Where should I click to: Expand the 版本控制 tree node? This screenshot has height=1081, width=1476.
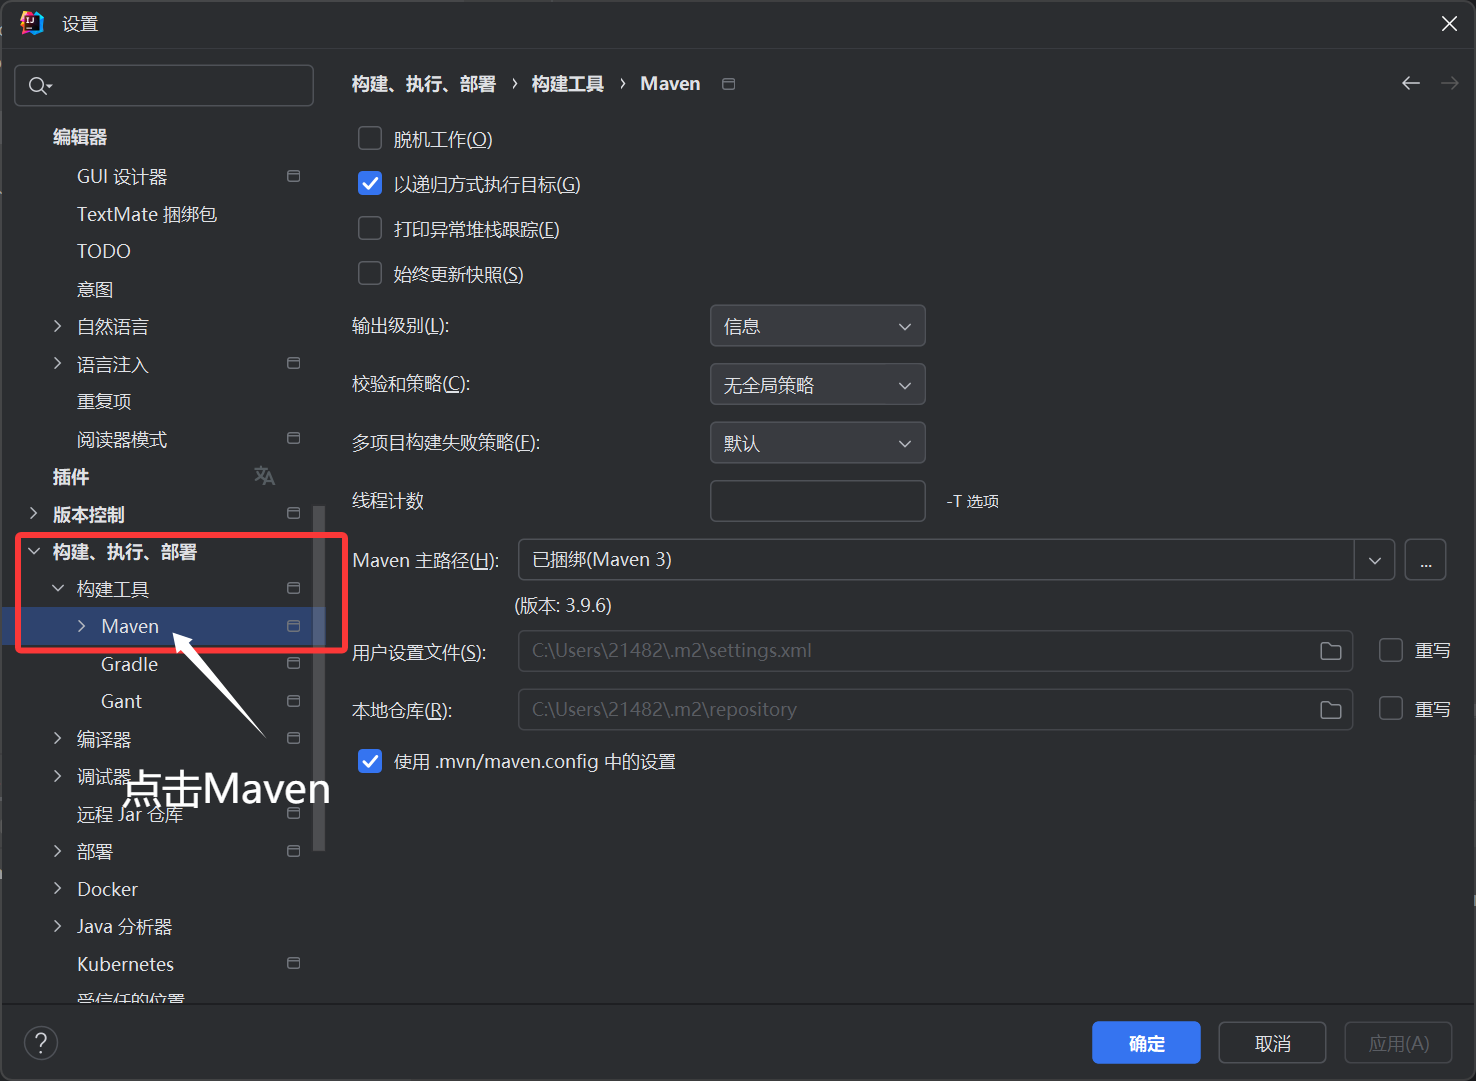point(34,514)
